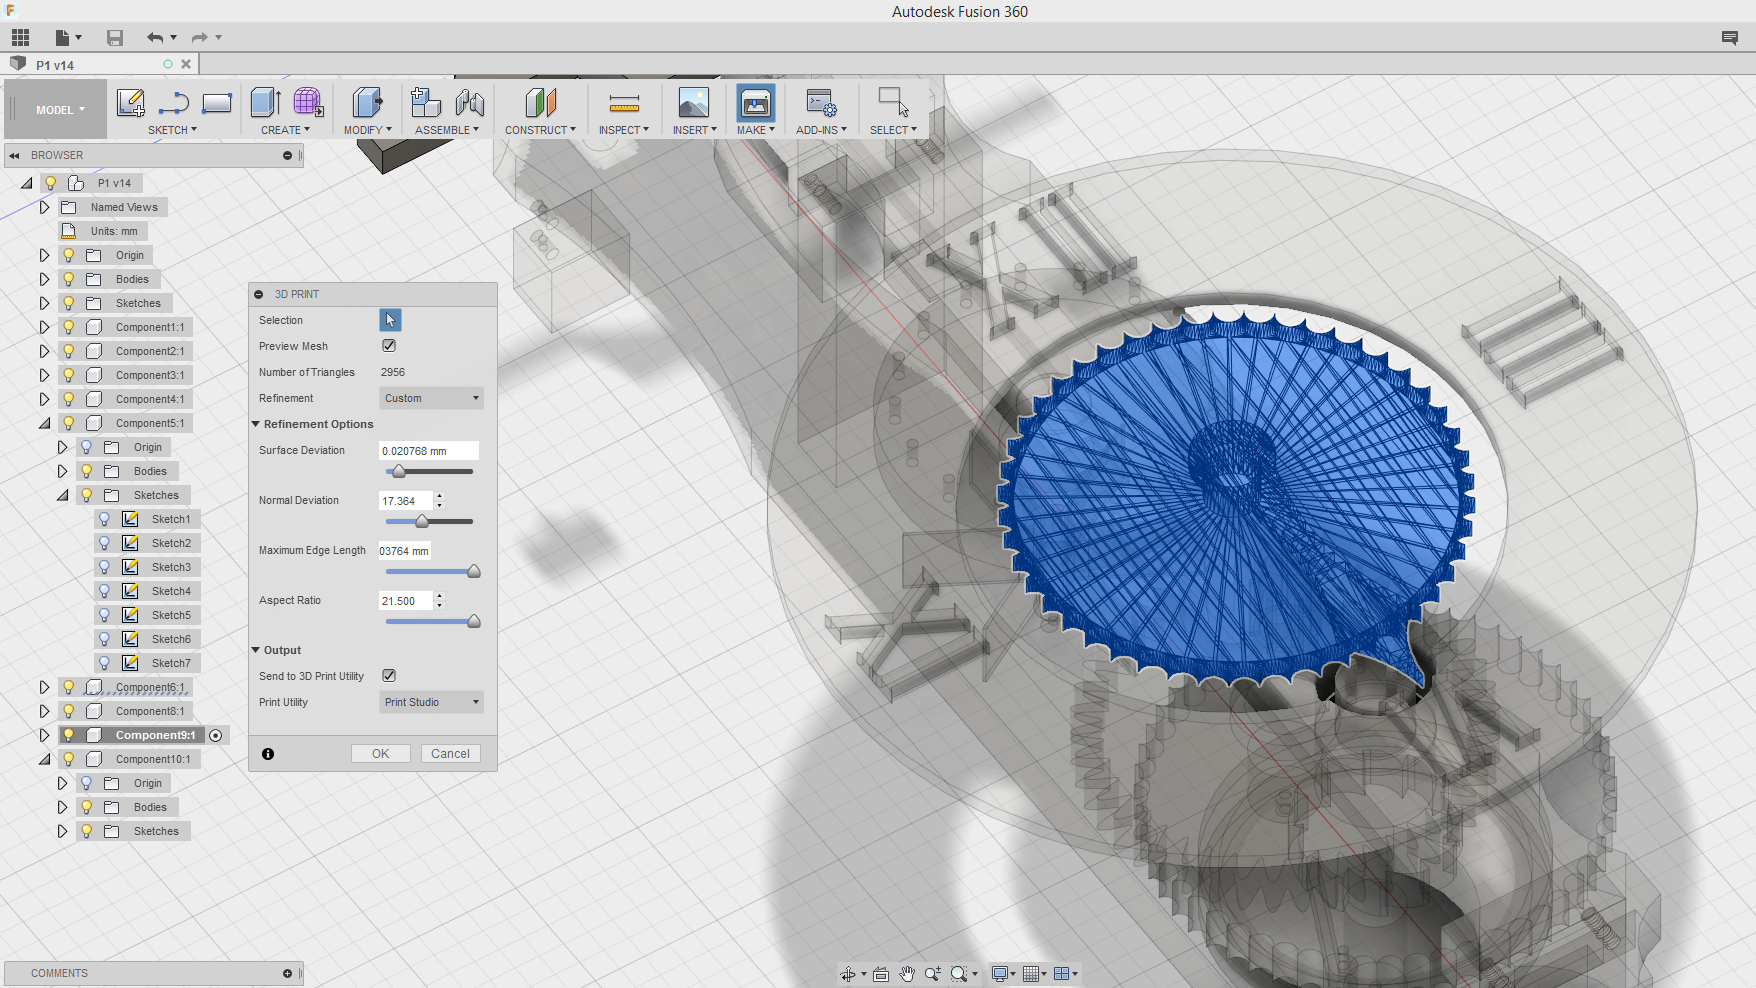This screenshot has width=1756, height=988.
Task: Open the SKETCH menu
Action: [x=172, y=130]
